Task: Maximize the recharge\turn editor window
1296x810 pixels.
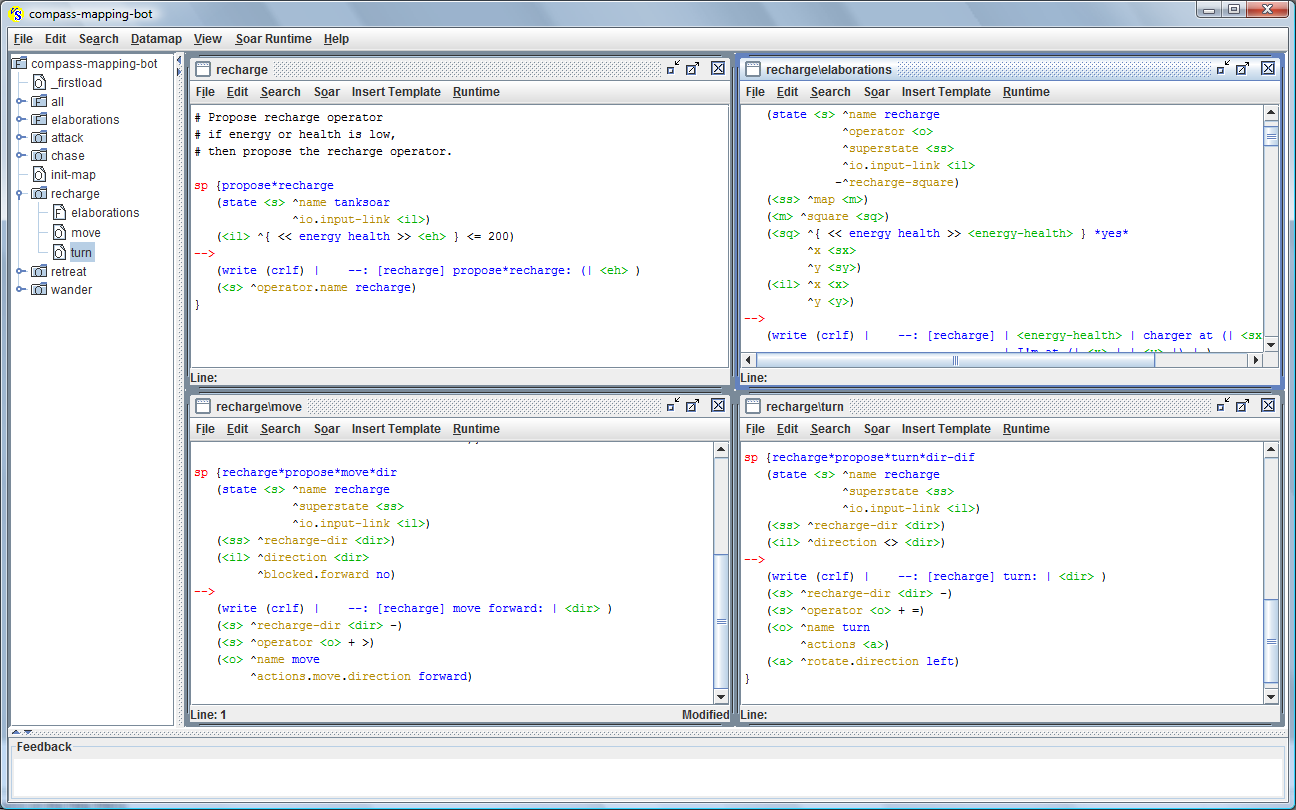Action: 1242,405
